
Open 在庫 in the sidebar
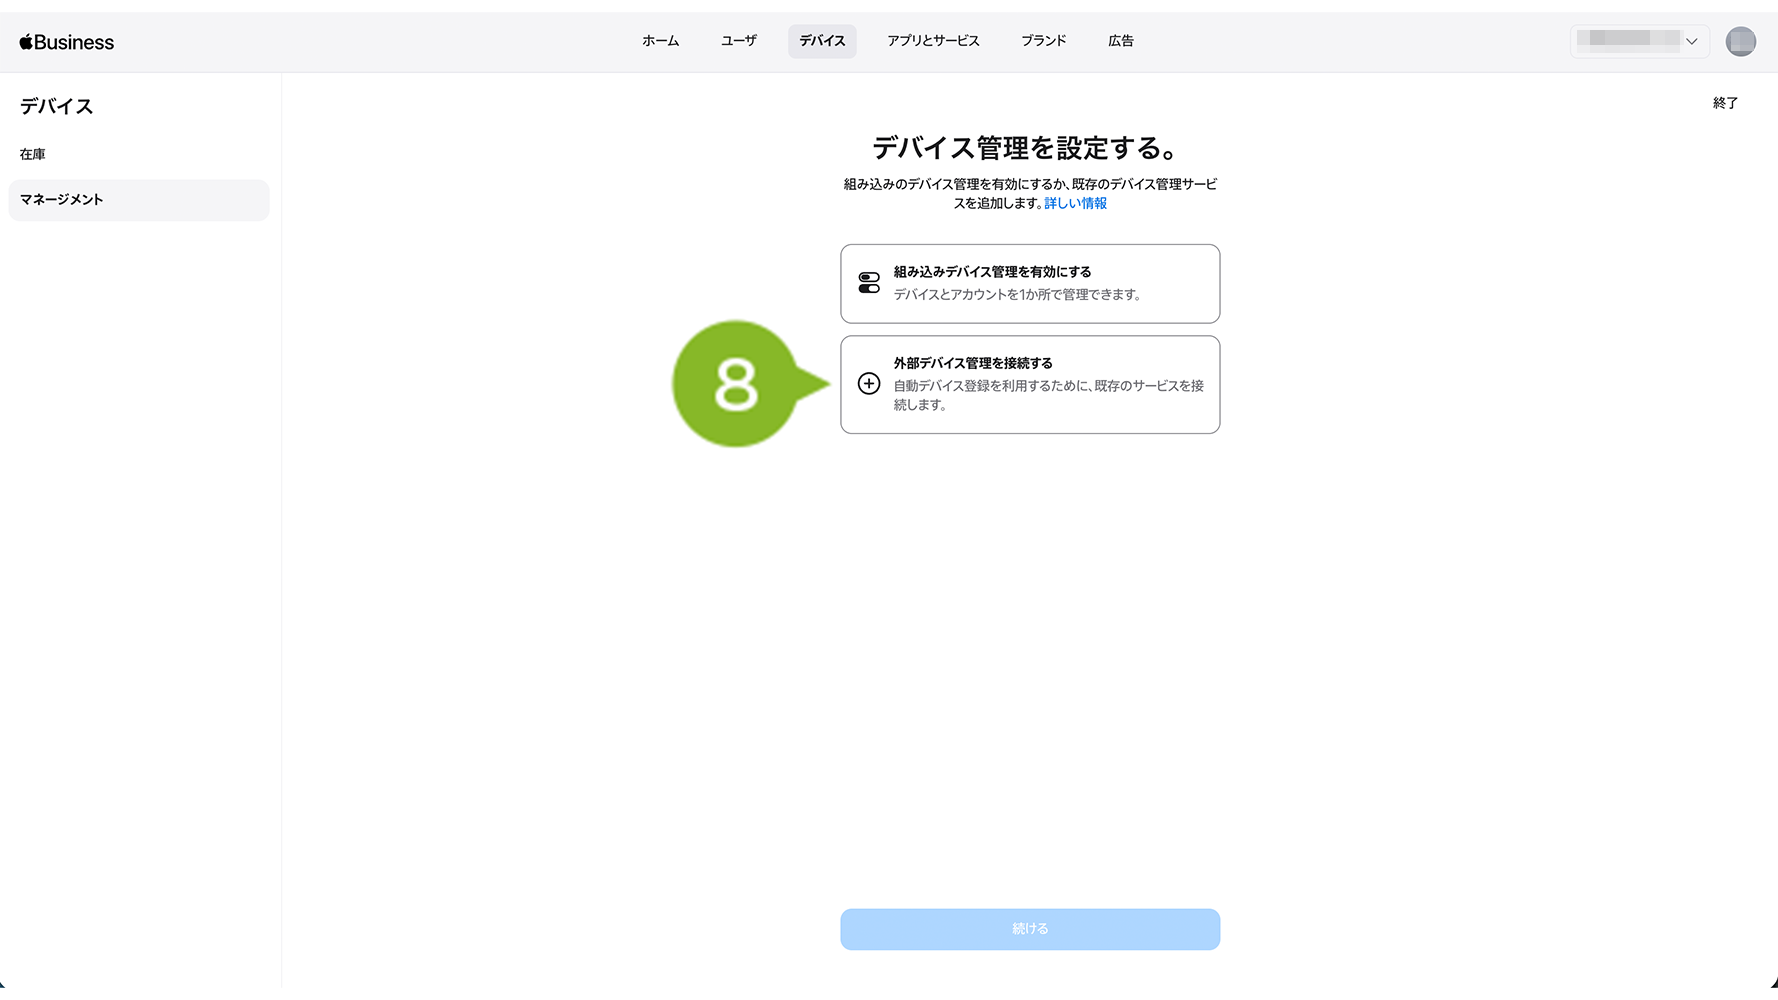(x=33, y=154)
